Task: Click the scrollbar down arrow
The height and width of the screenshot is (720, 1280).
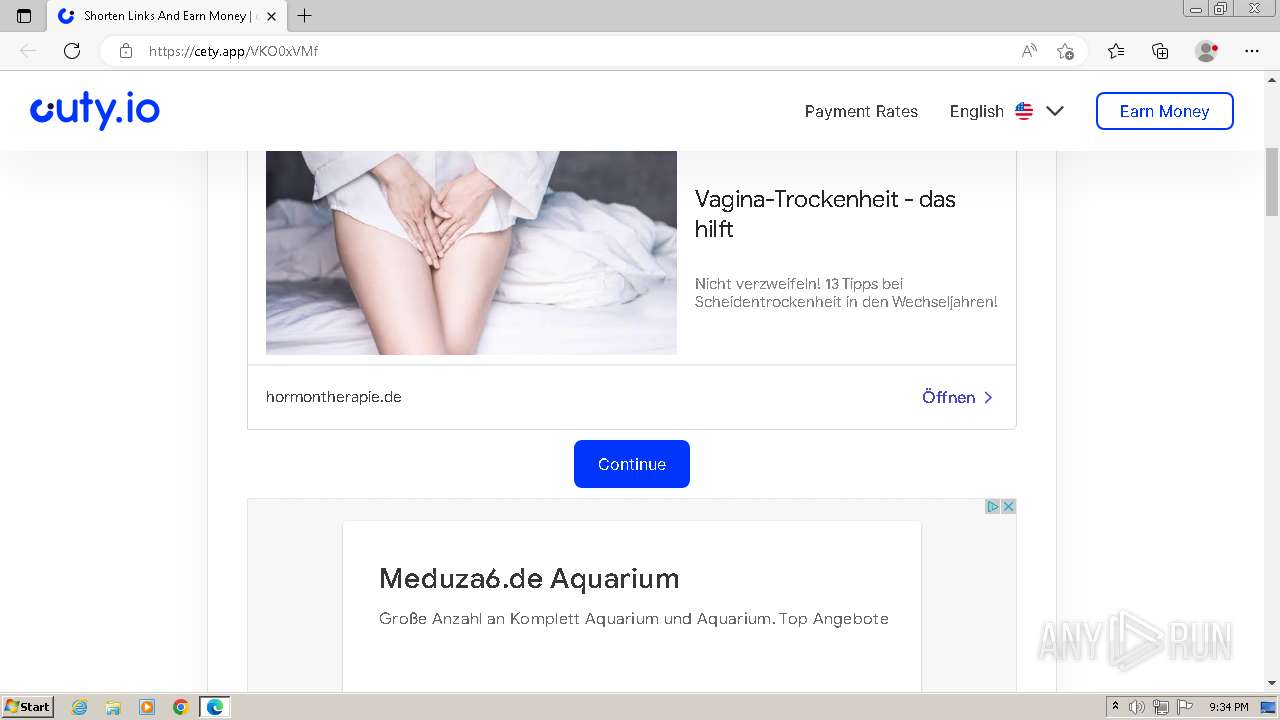Action: [x=1272, y=684]
